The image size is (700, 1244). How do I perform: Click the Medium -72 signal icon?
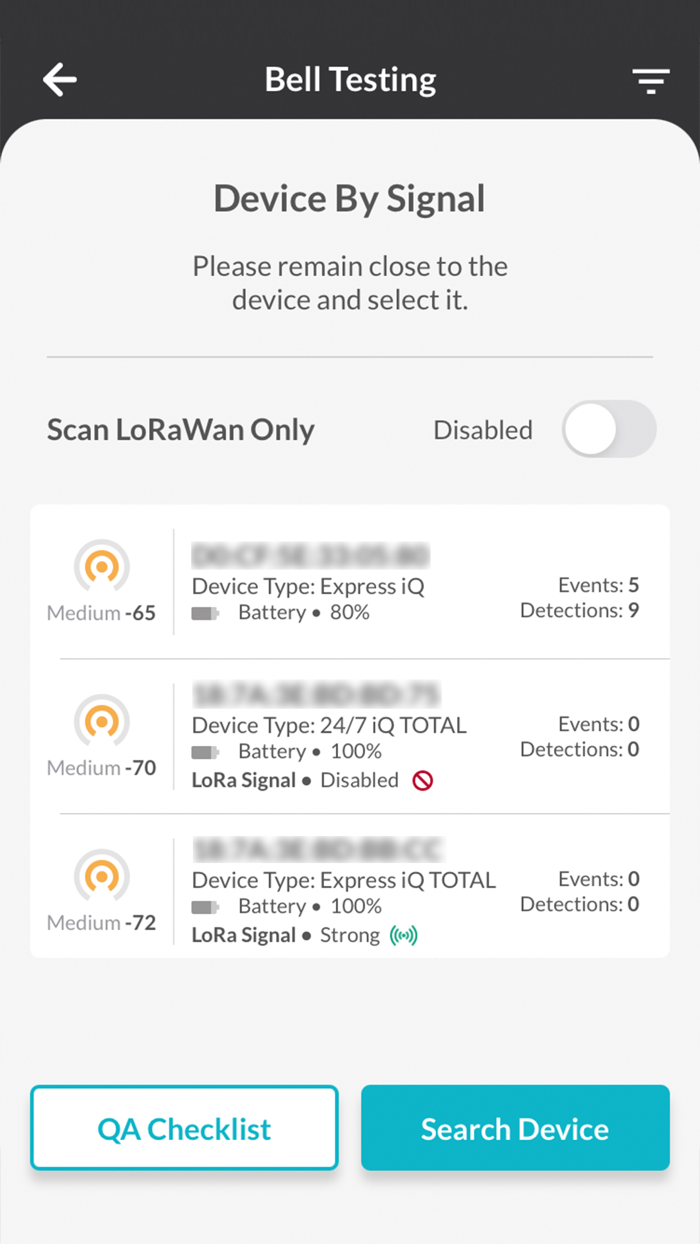[101, 875]
